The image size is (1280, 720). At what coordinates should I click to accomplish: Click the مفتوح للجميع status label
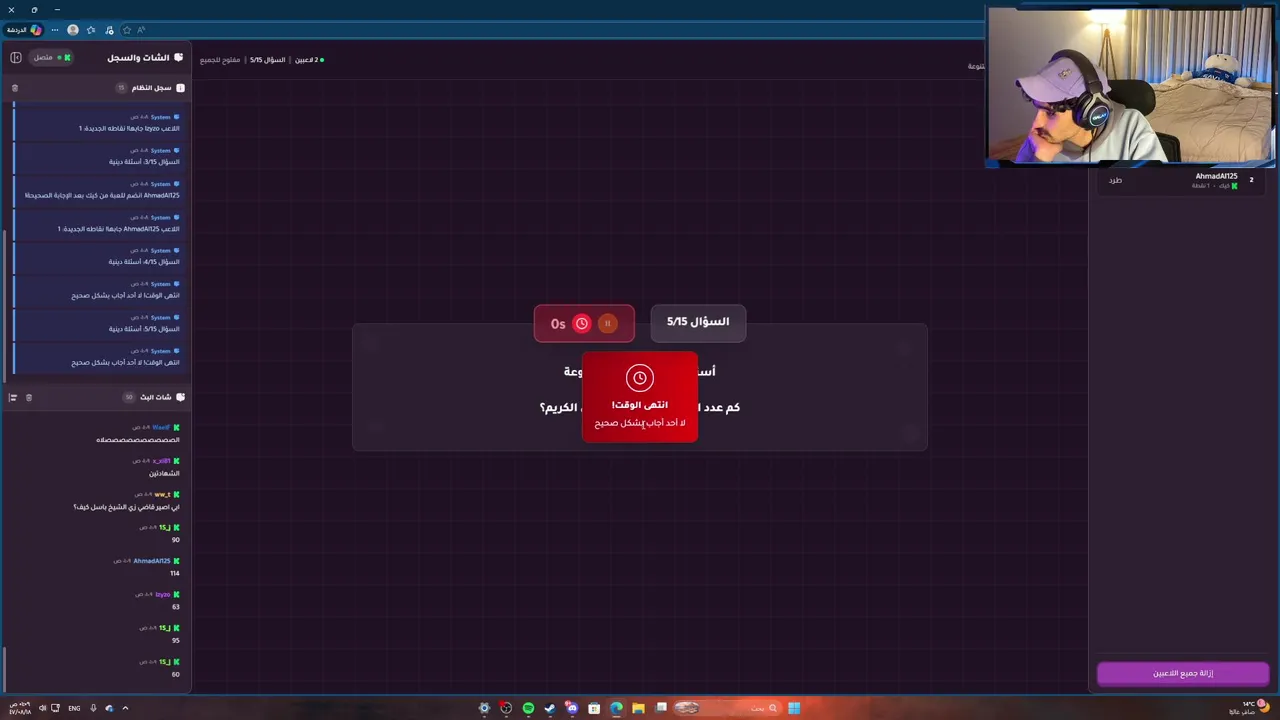[220, 60]
